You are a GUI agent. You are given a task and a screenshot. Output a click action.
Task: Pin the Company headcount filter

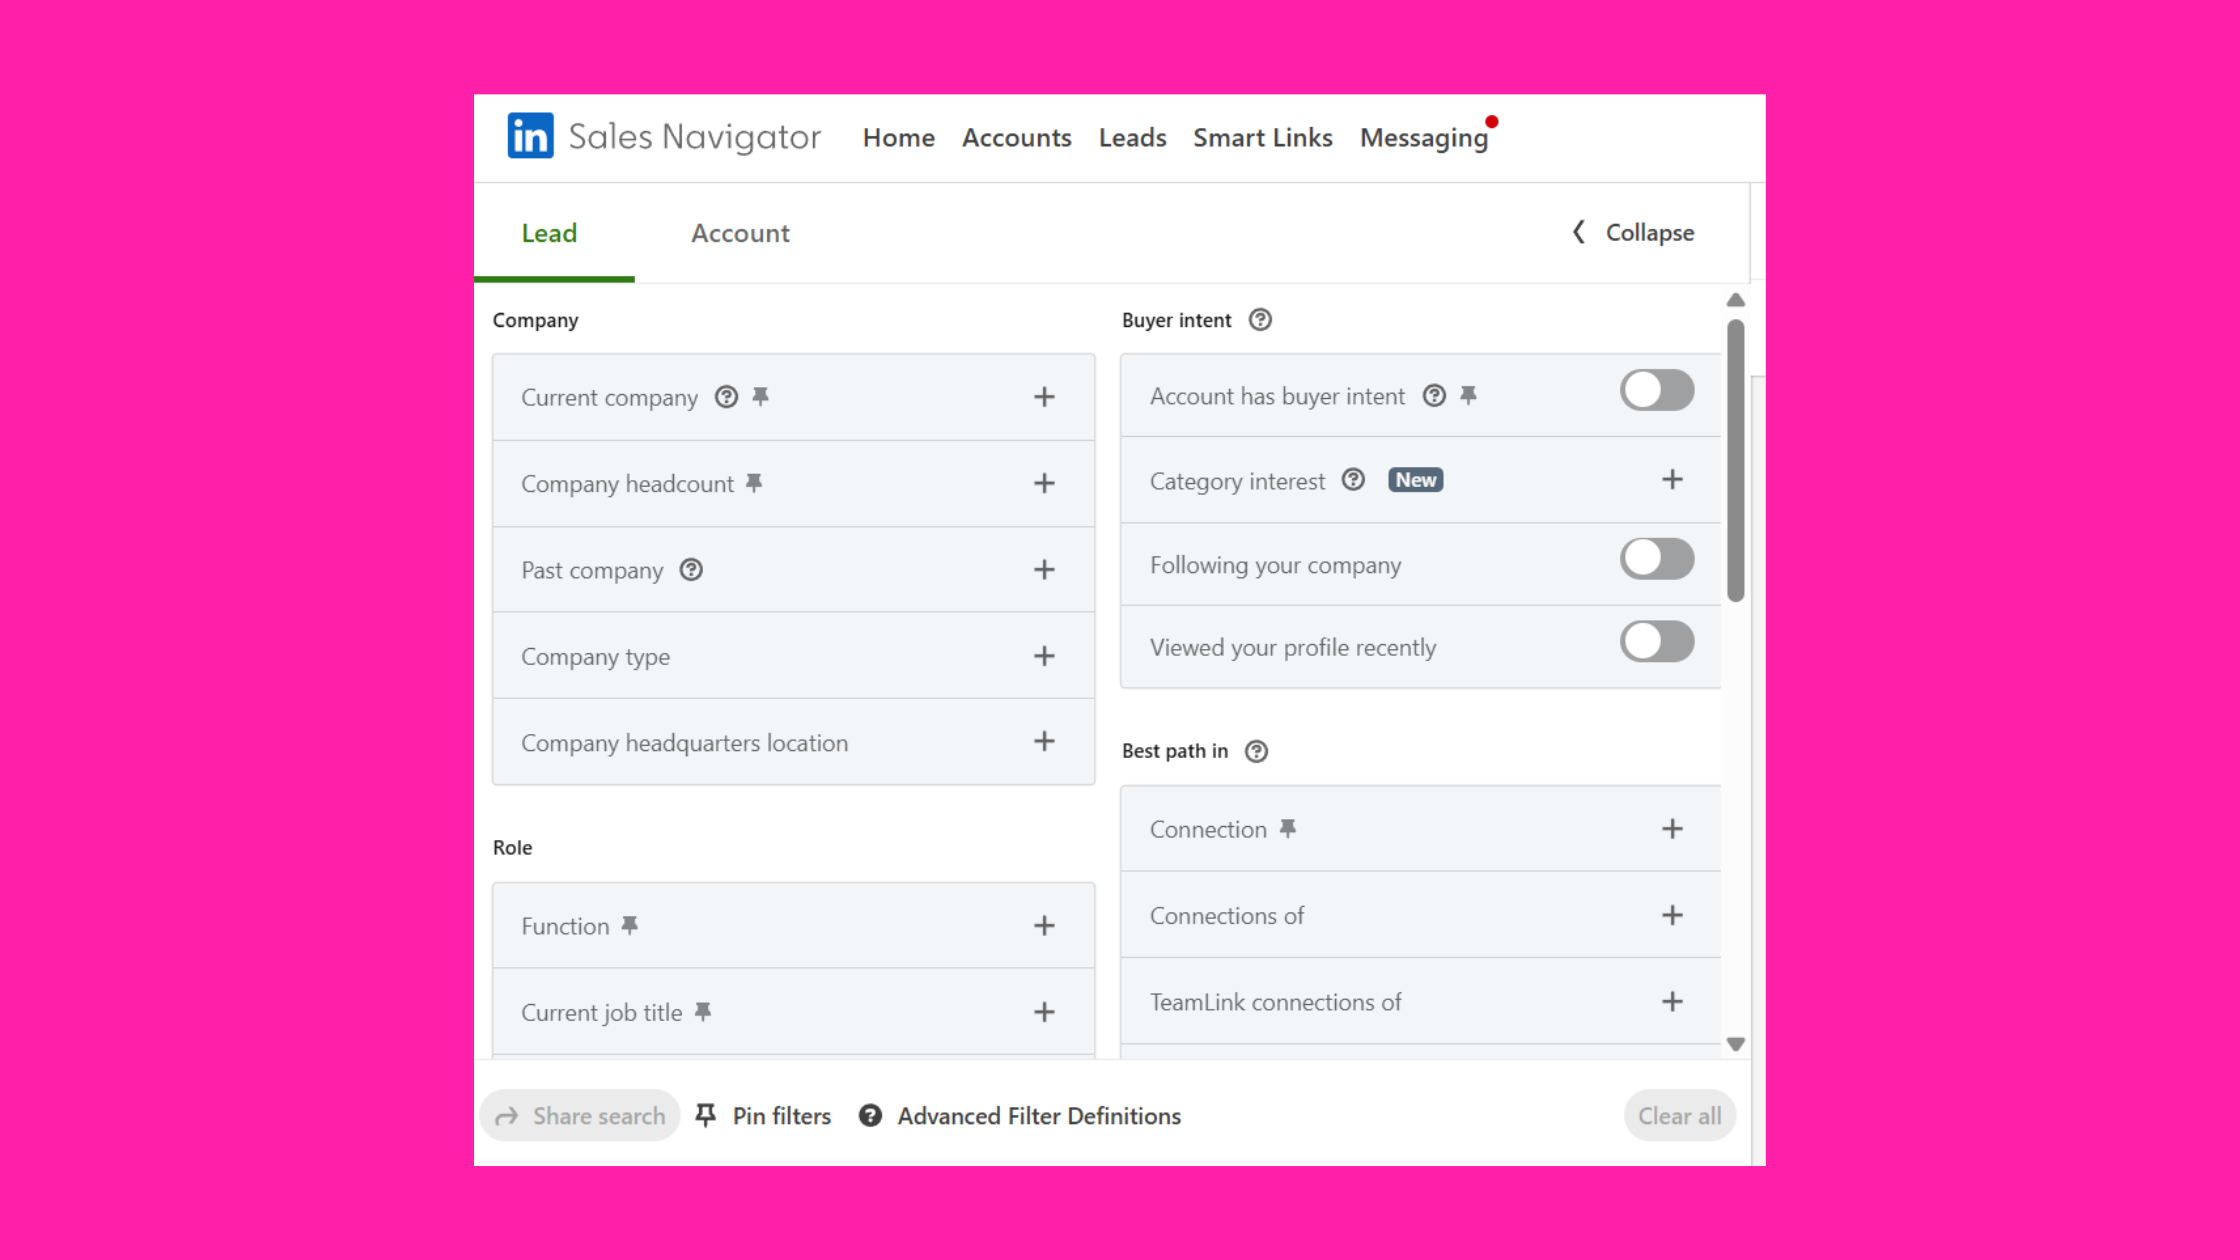pos(754,483)
